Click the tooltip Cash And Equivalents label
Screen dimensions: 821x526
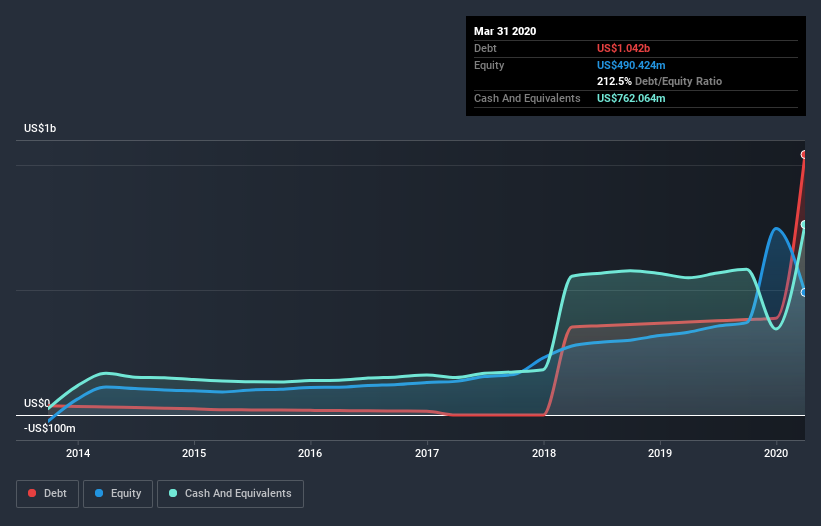coord(527,98)
